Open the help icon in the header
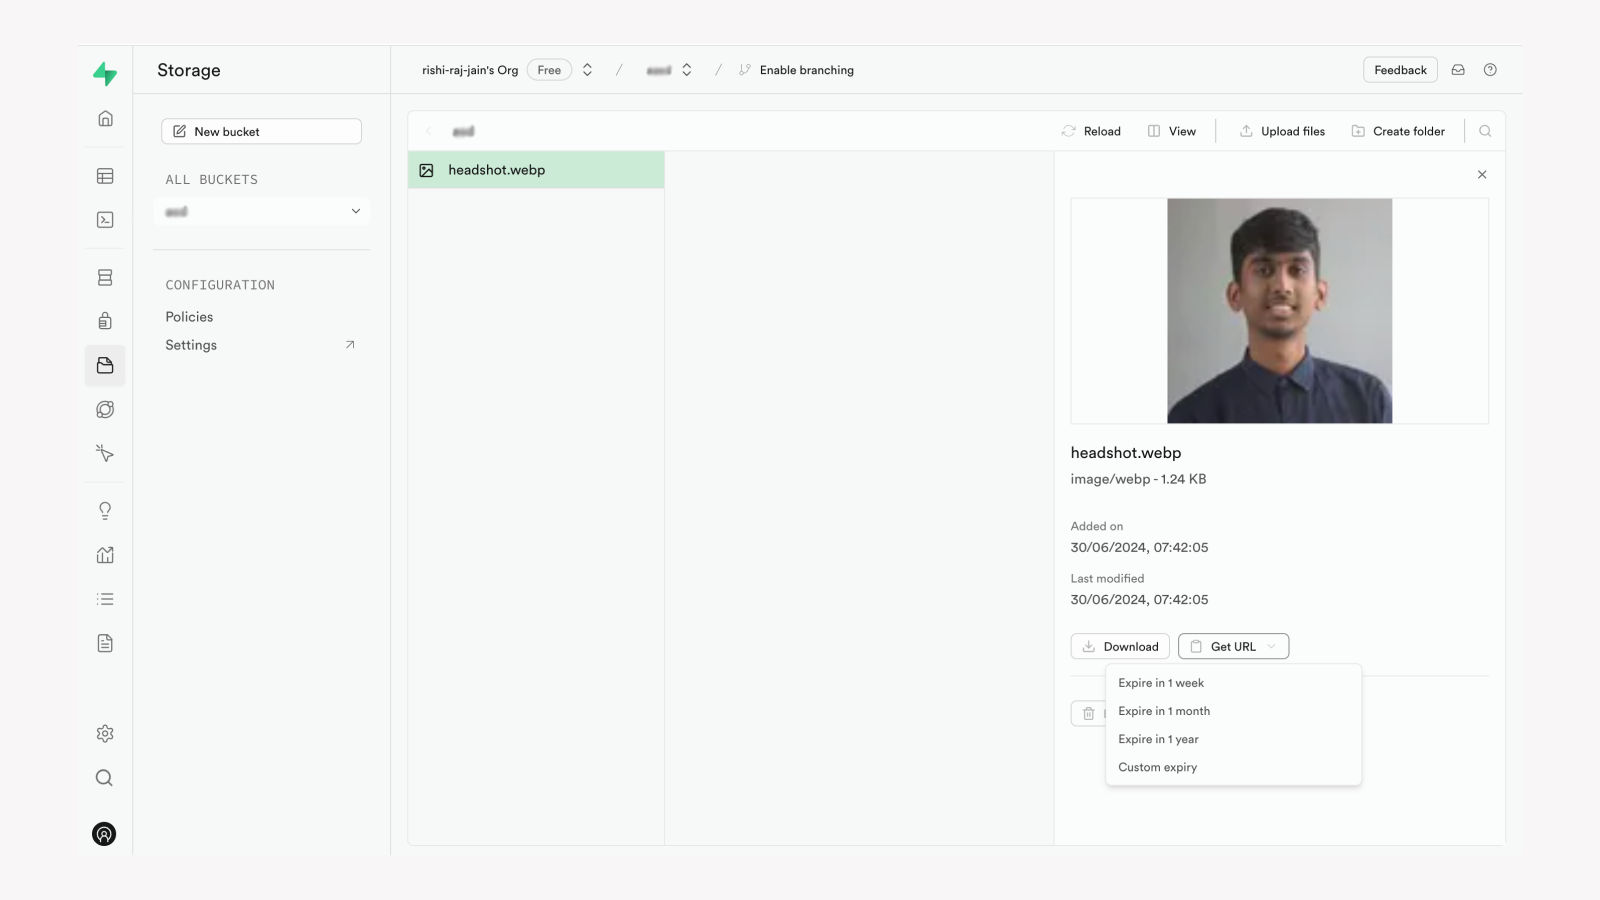 click(1490, 69)
